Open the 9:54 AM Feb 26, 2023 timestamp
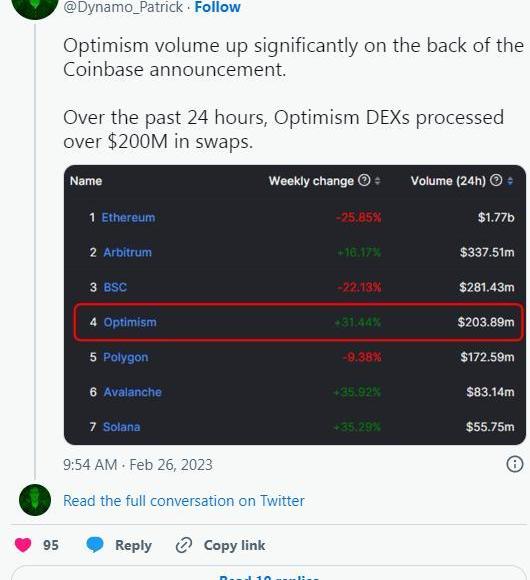 138,465
